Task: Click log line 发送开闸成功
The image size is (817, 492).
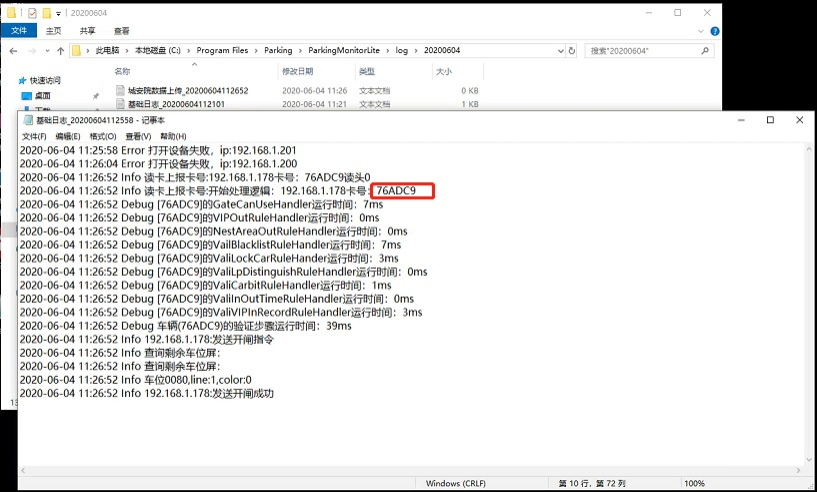Action: (x=146, y=393)
